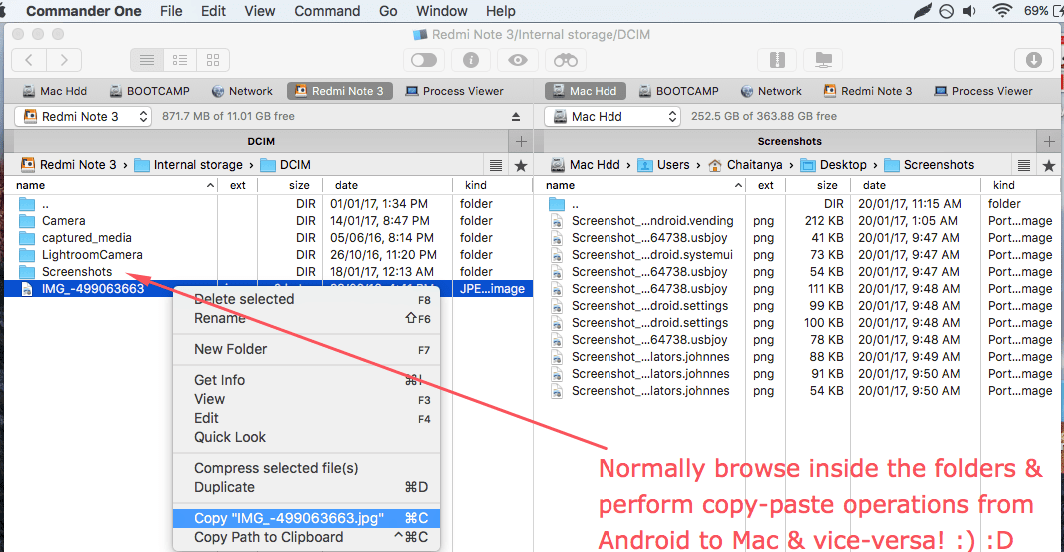Choose Get Info from context menu
This screenshot has height=552, width=1064.
pos(306,380)
